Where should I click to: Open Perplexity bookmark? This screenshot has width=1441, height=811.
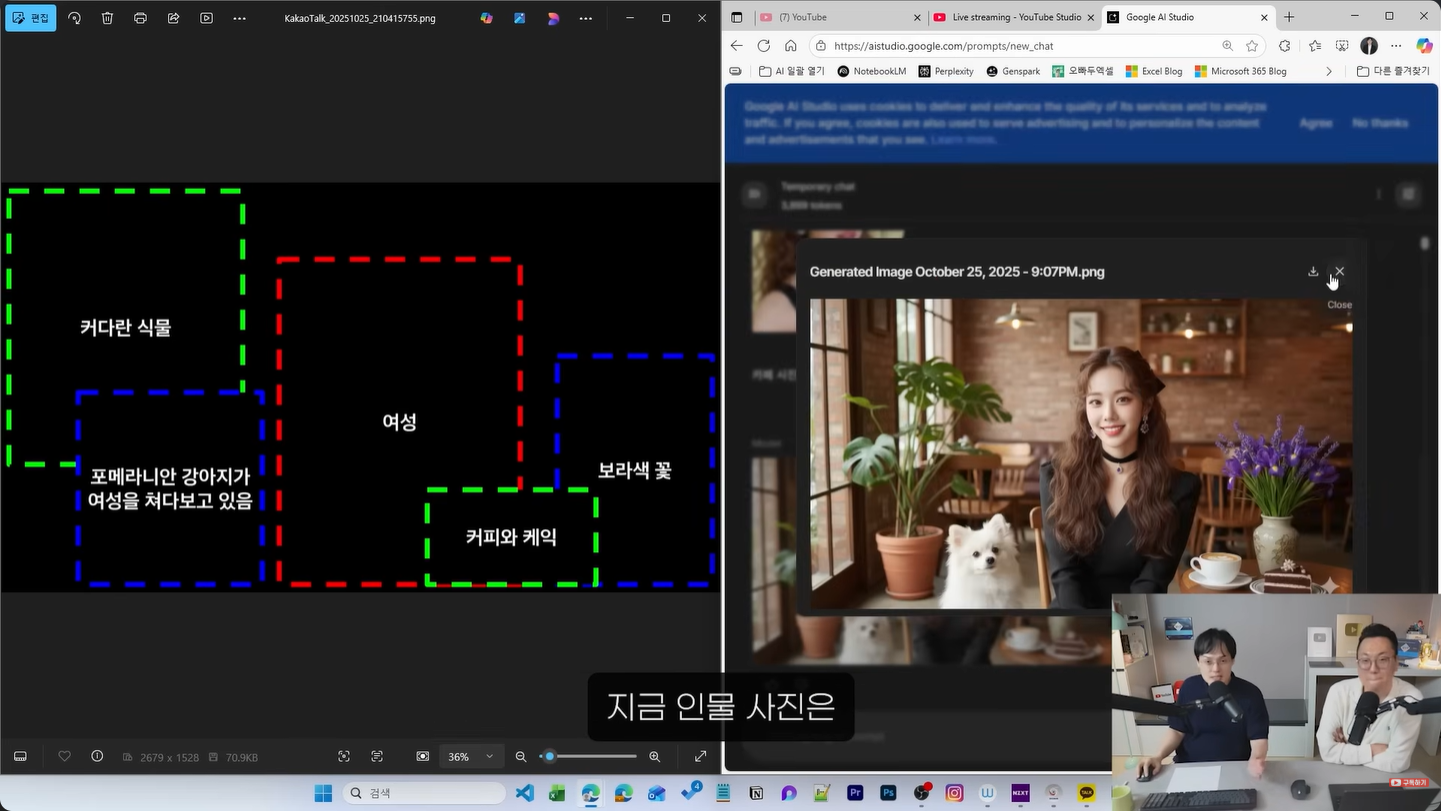946,71
